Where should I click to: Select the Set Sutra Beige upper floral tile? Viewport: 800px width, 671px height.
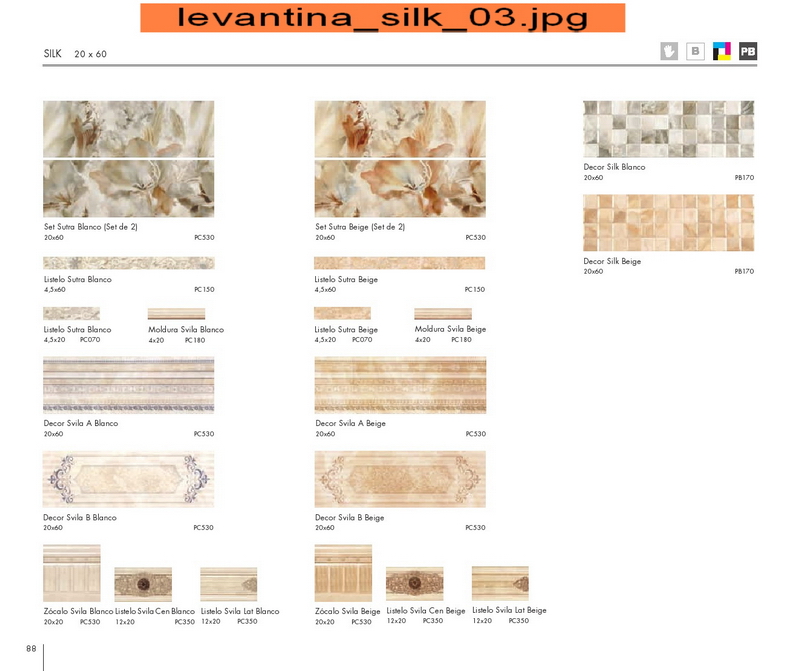pos(400,129)
